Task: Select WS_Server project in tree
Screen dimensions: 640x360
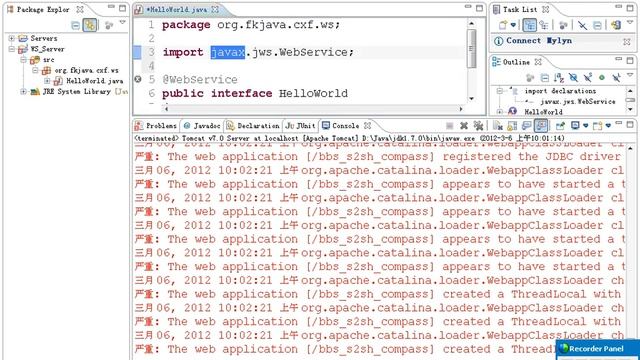Action: point(47,49)
